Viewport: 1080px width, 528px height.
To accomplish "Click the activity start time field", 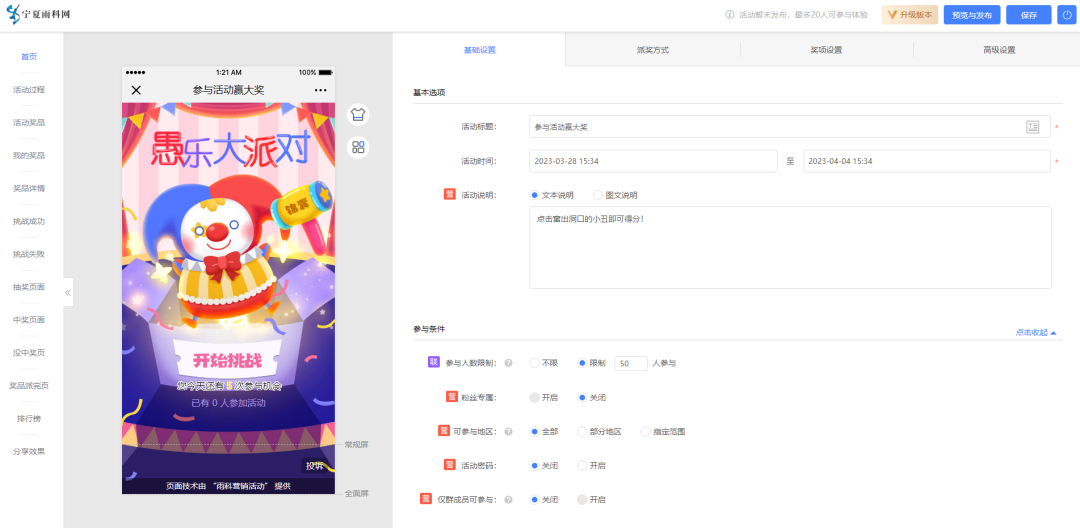I will [x=653, y=161].
